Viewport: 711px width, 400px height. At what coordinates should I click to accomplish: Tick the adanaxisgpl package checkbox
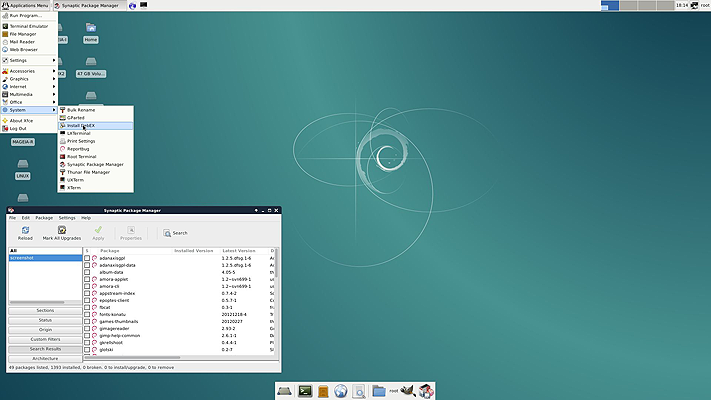click(x=87, y=258)
